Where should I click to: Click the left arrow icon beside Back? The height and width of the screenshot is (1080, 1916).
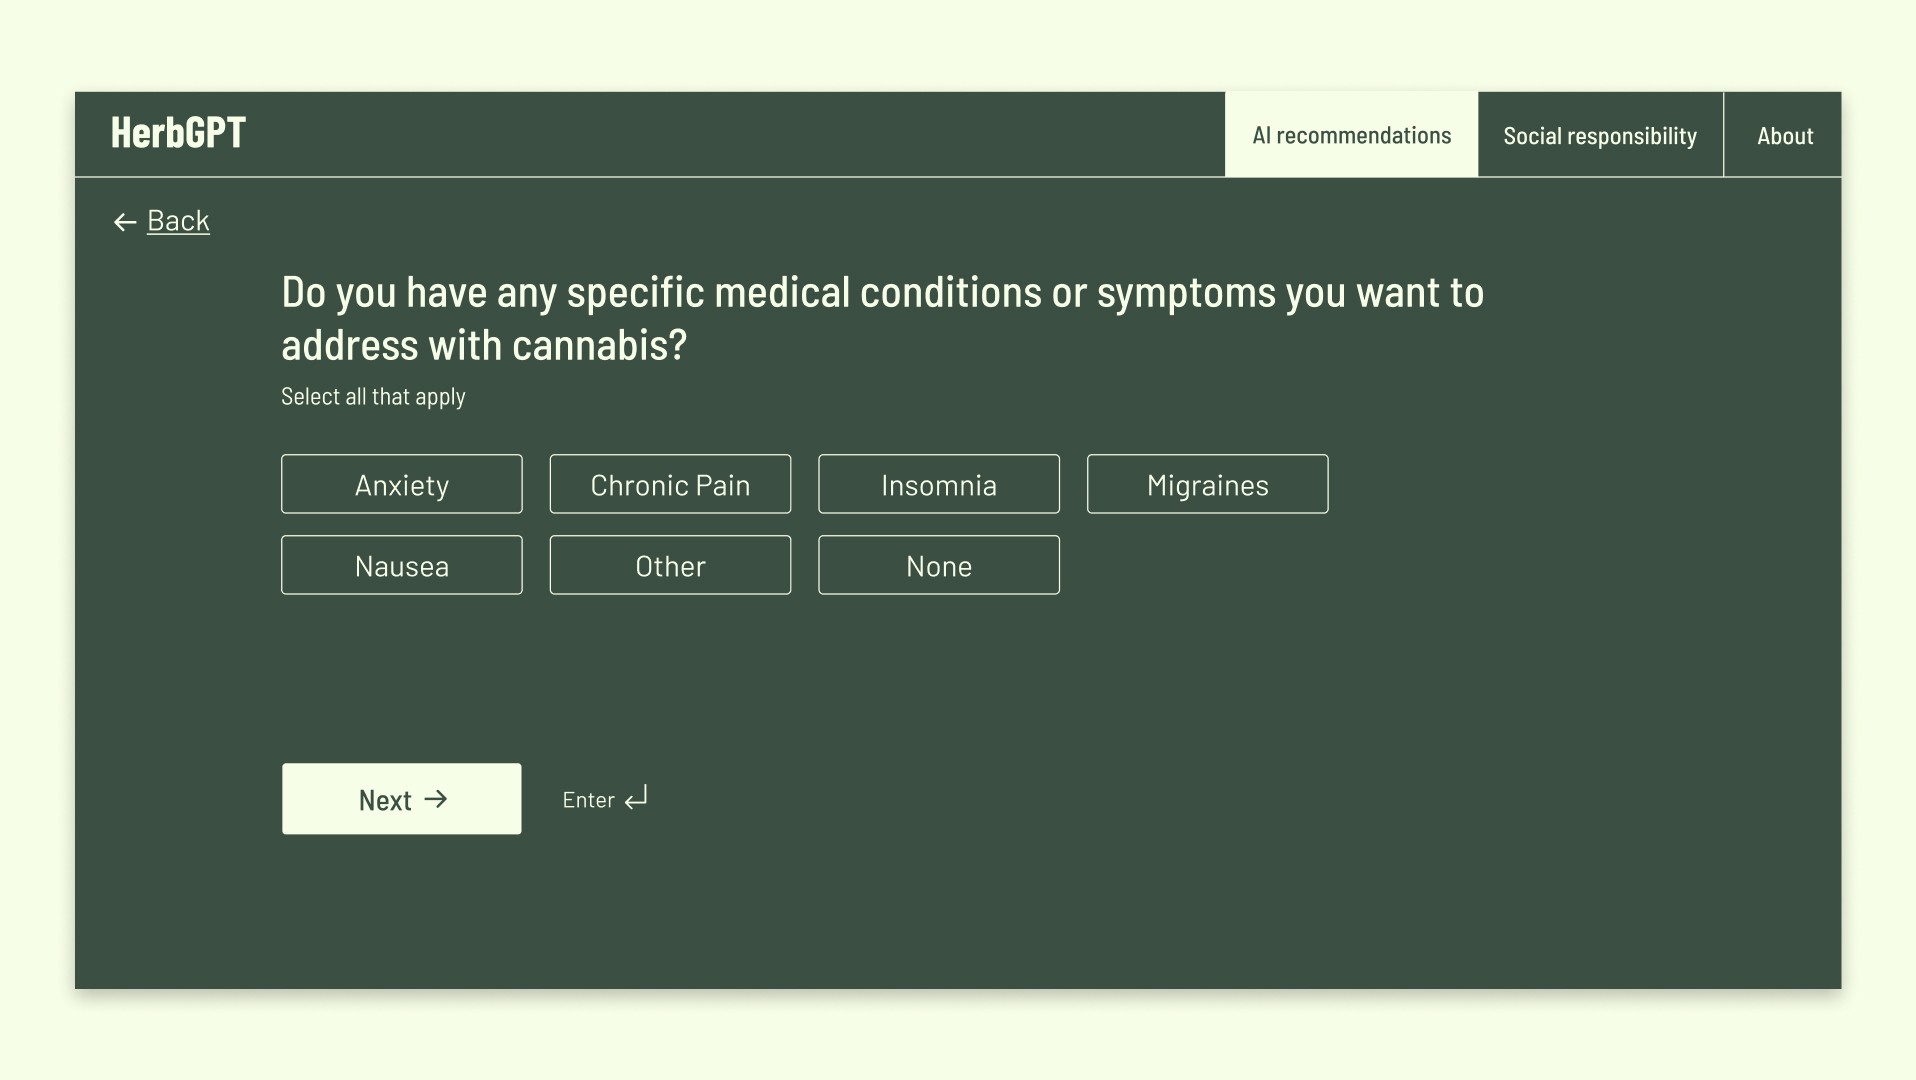pyautogui.click(x=125, y=222)
